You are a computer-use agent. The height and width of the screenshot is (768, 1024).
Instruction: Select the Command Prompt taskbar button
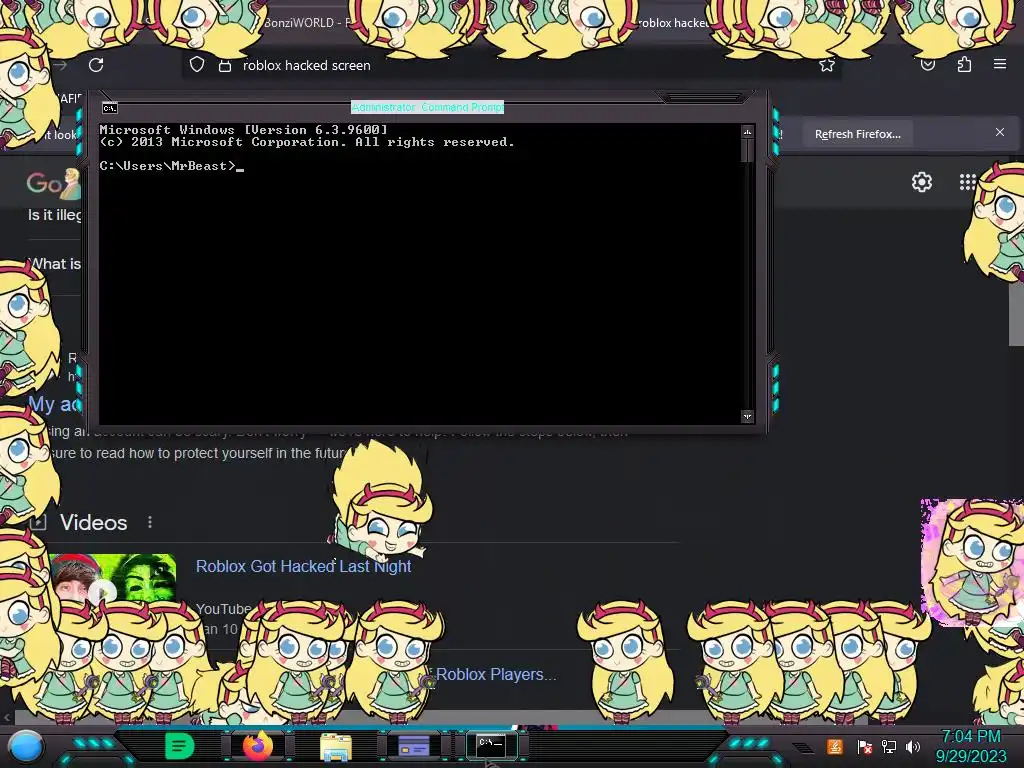pyautogui.click(x=492, y=745)
